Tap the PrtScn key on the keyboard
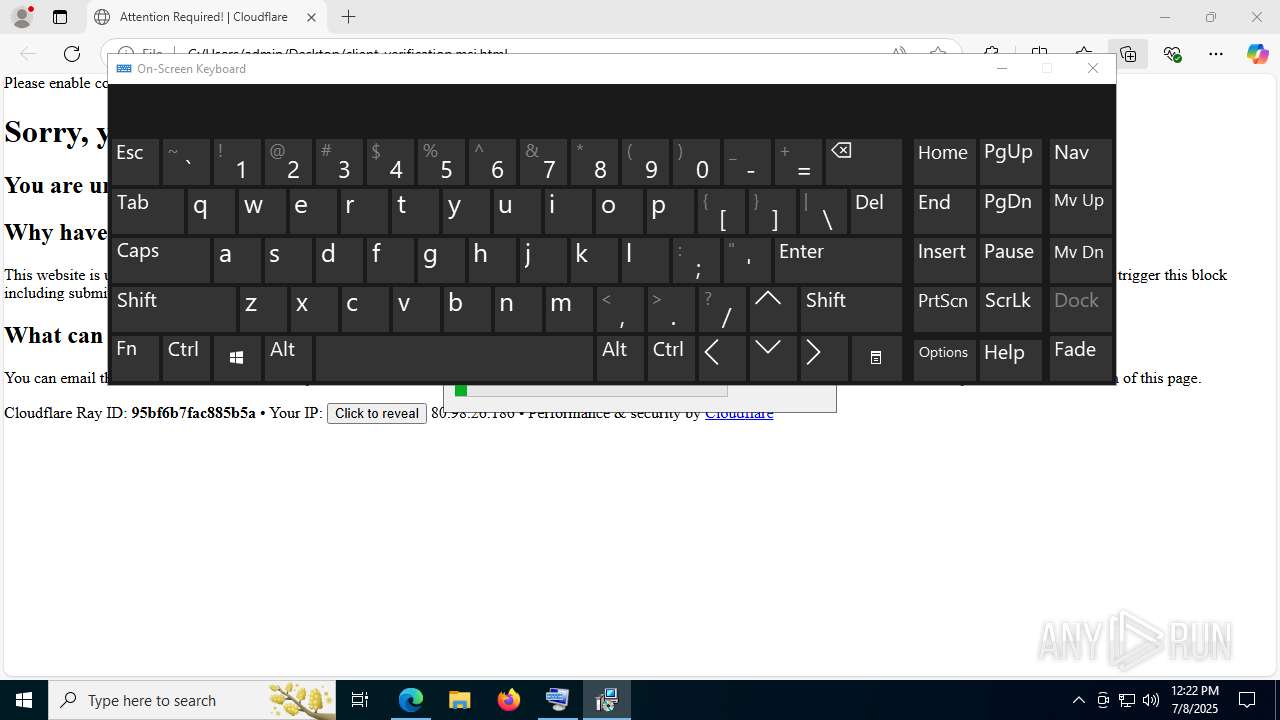 click(x=944, y=309)
